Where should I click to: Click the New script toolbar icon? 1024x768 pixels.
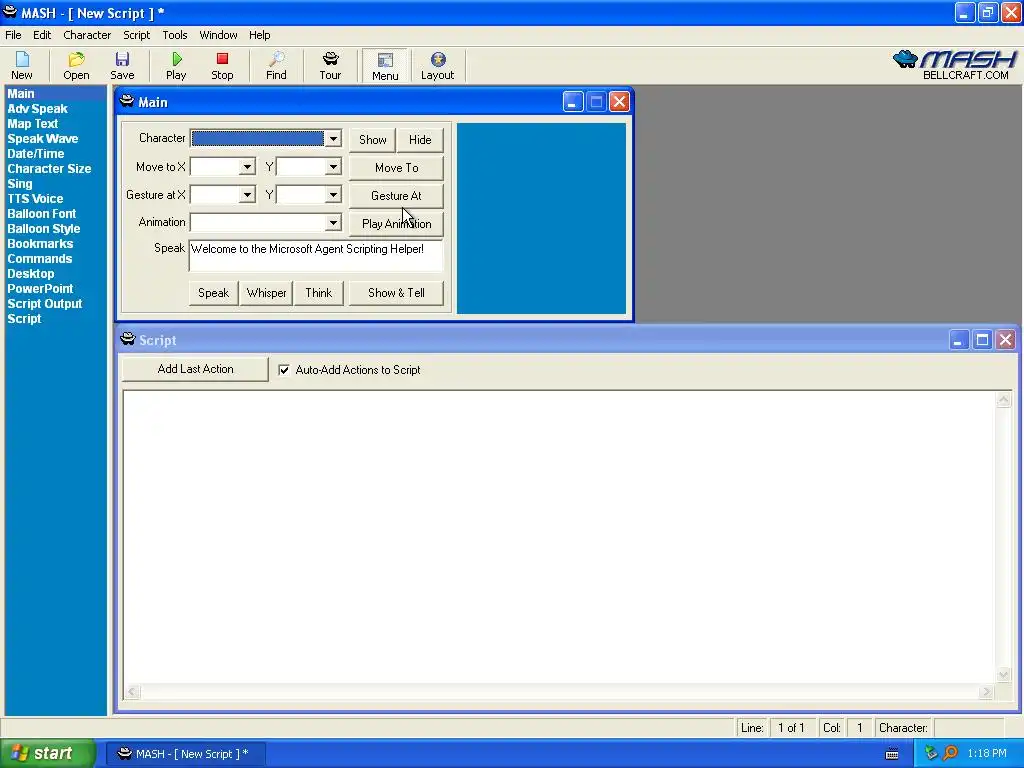22,59
